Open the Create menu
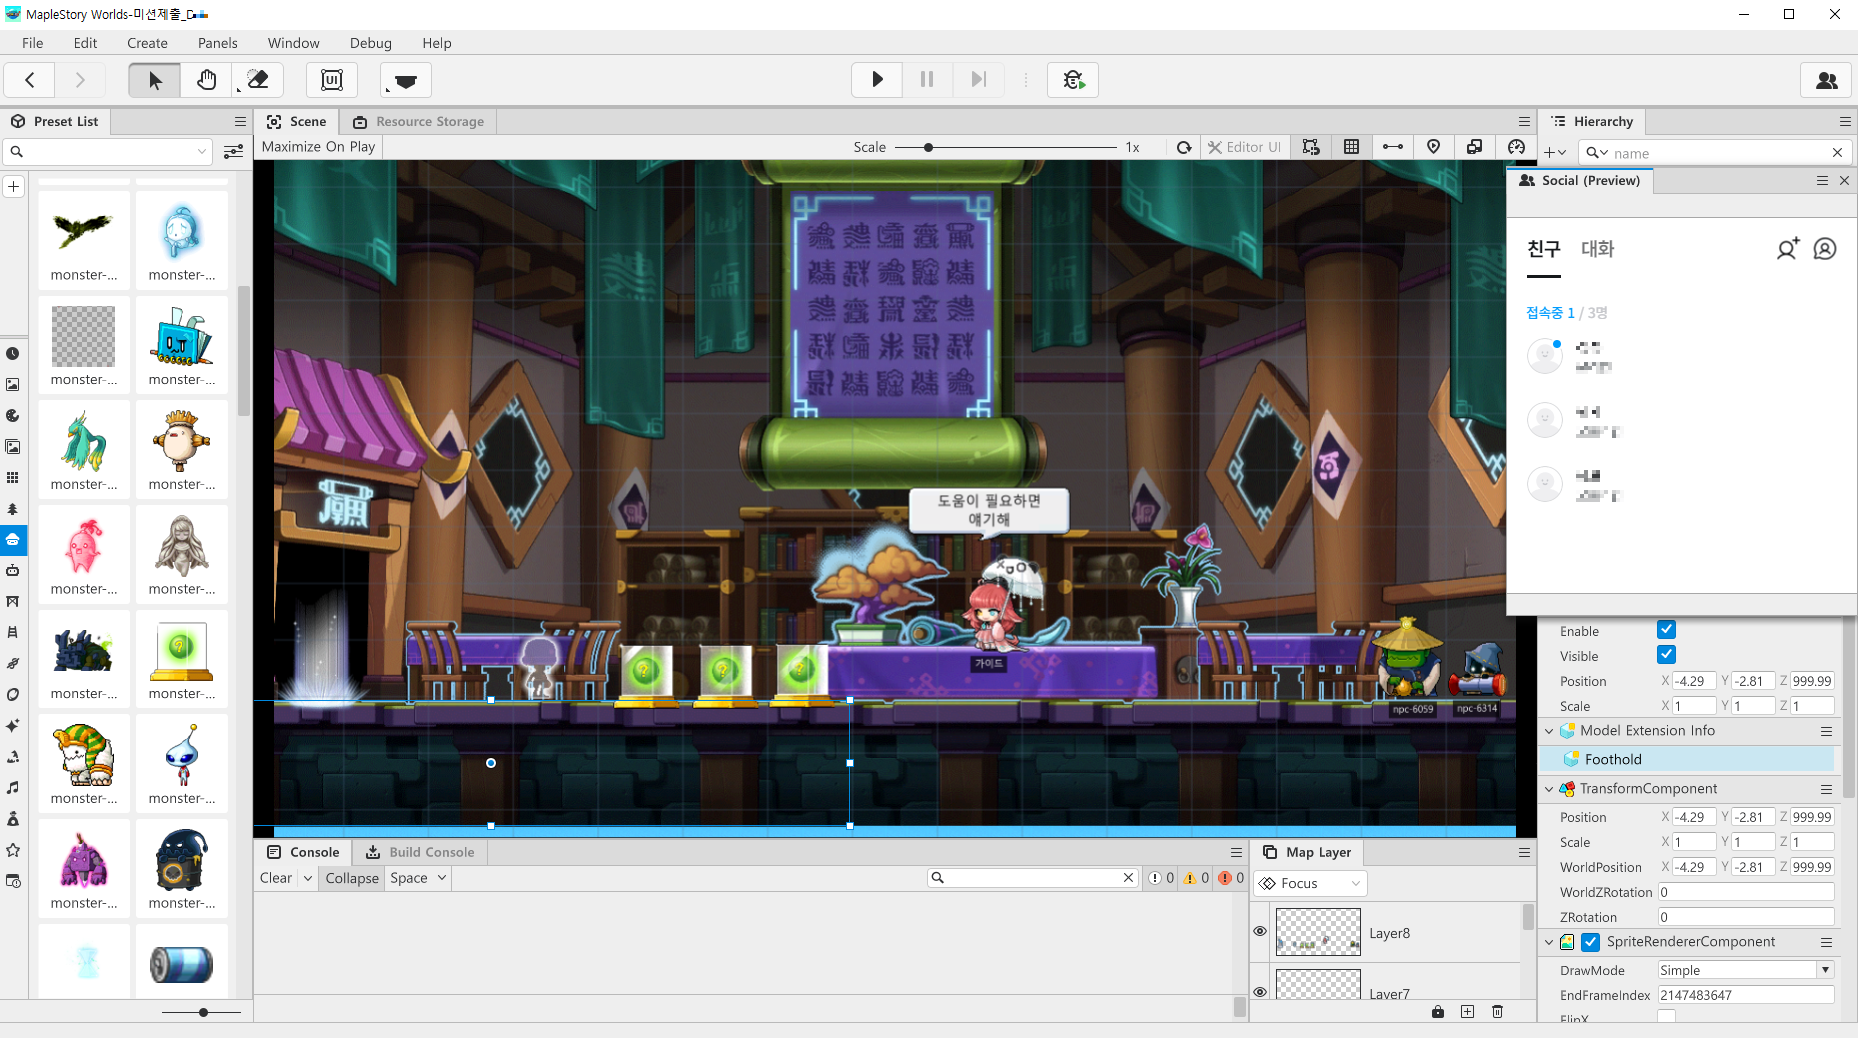 pyautogui.click(x=147, y=43)
